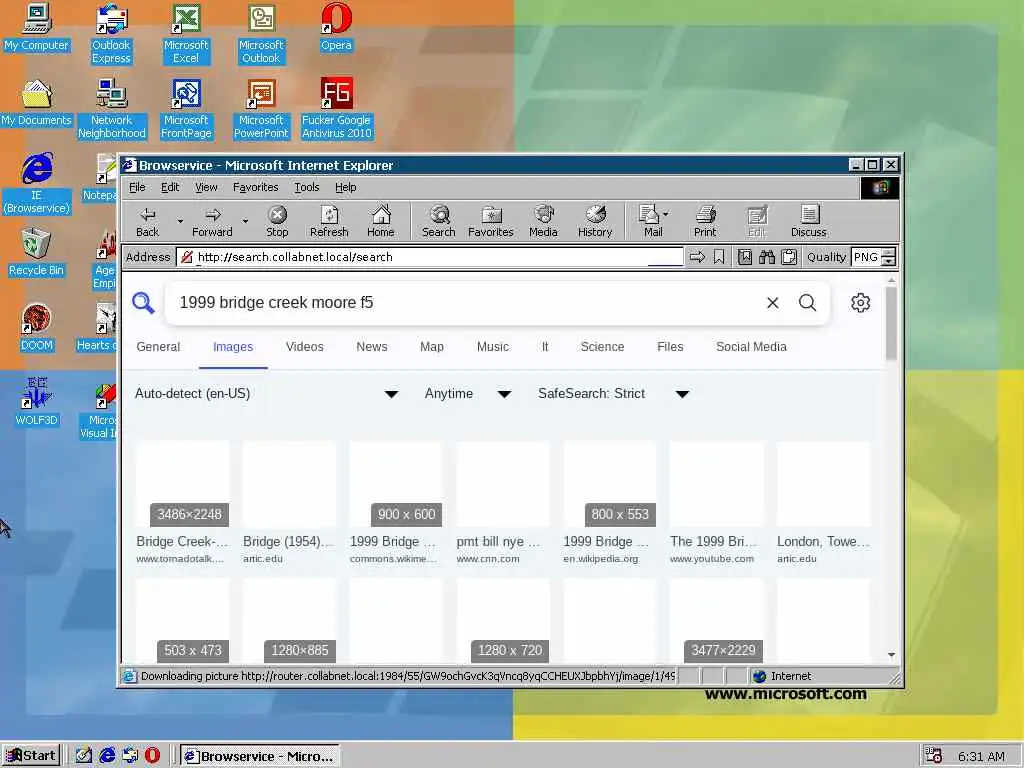
Task: Open Opera desktop icon
Action: (336, 28)
